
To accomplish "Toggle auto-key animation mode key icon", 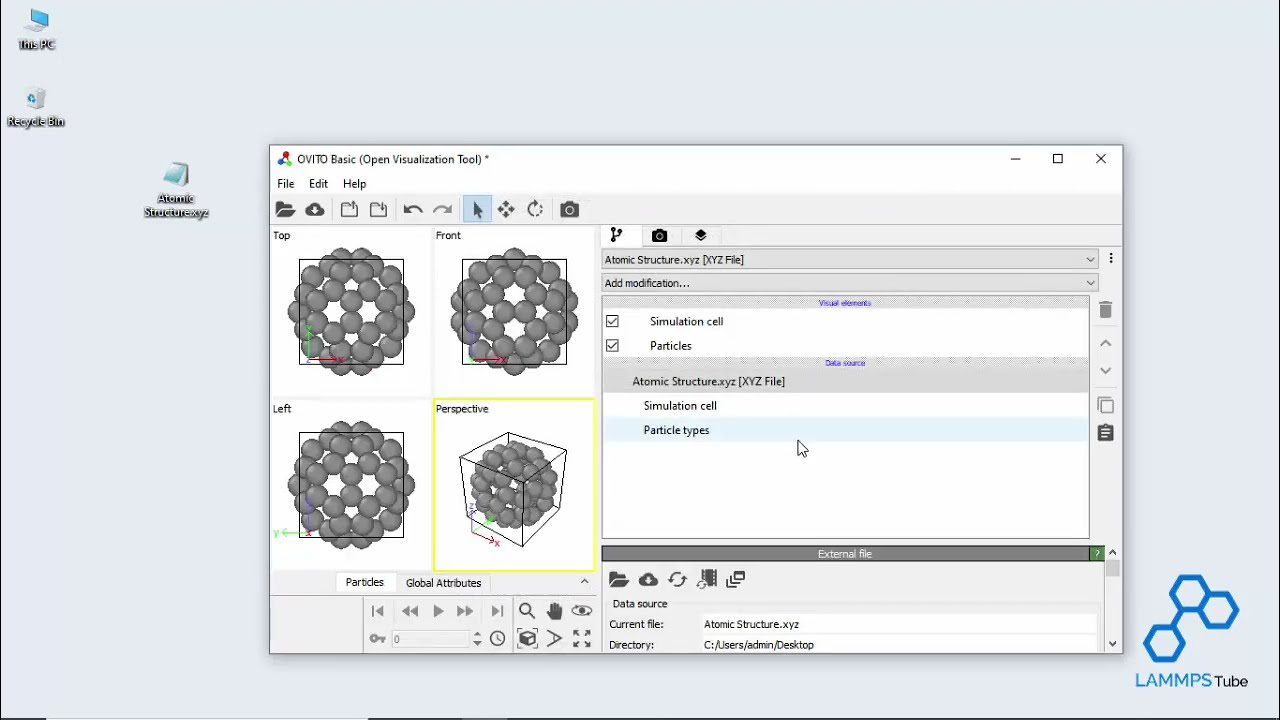I will [378, 639].
